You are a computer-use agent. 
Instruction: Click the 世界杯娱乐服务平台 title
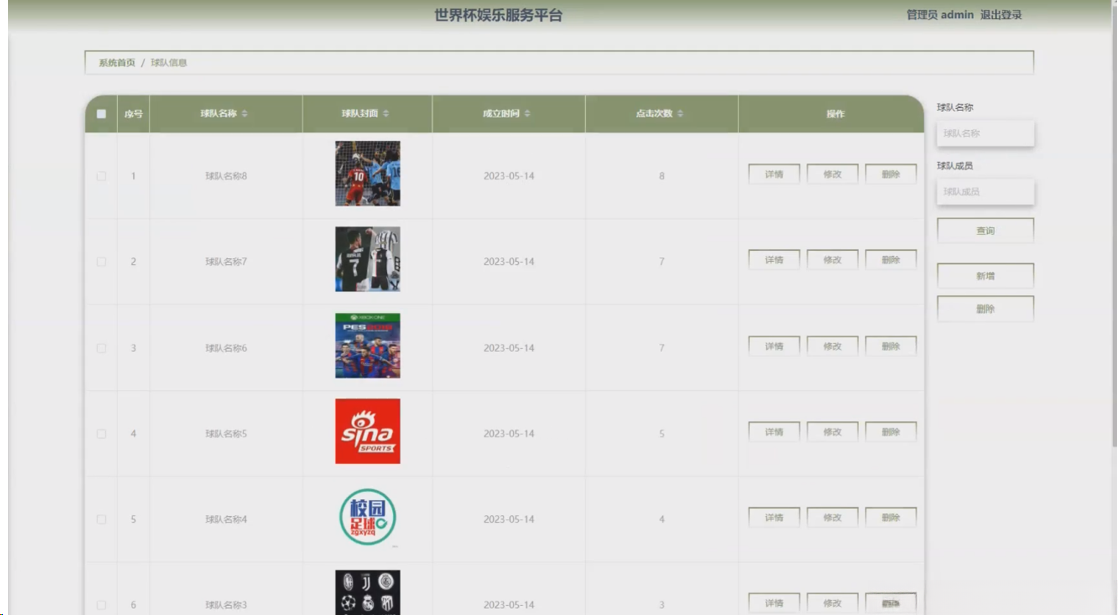click(x=498, y=15)
